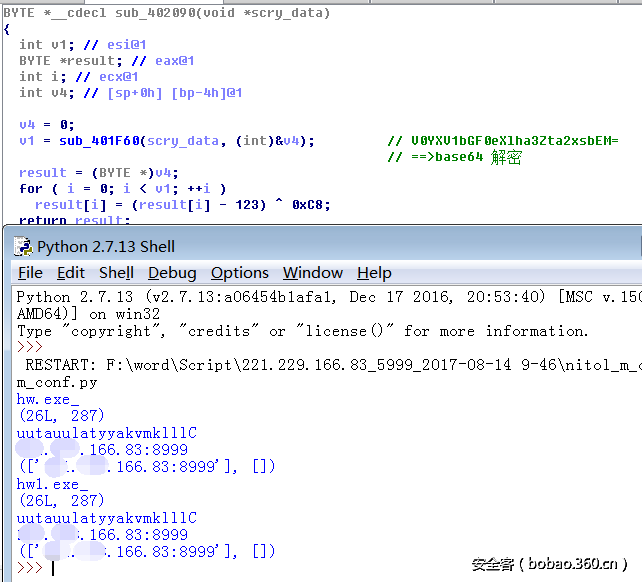Viewport: 642px width, 582px height.
Task: Click the Python Shell window title icon
Action: (23, 247)
